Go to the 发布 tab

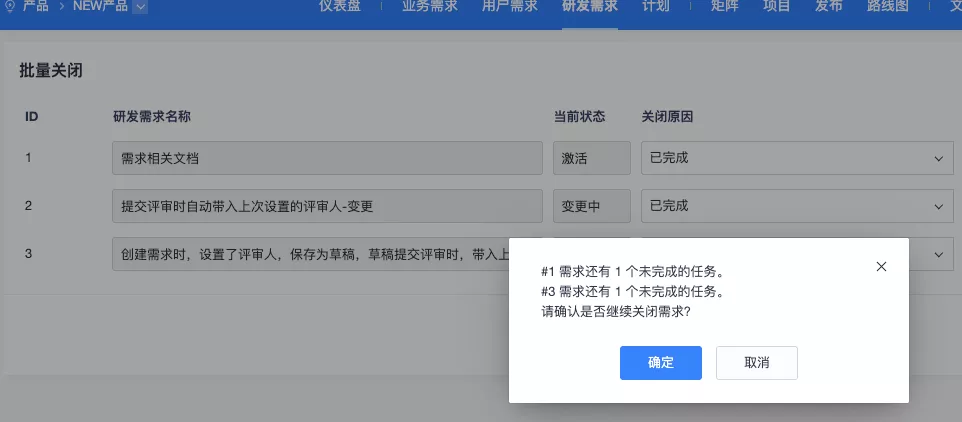click(x=828, y=7)
